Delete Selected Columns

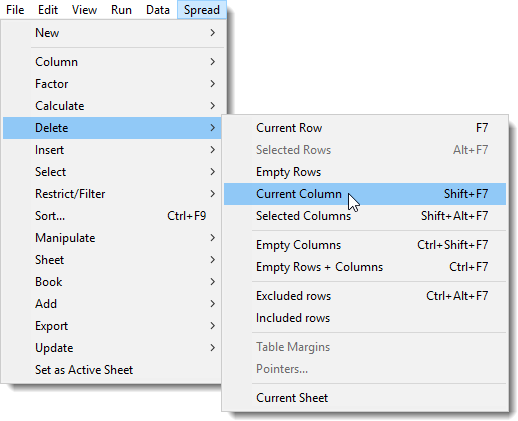click(365, 216)
